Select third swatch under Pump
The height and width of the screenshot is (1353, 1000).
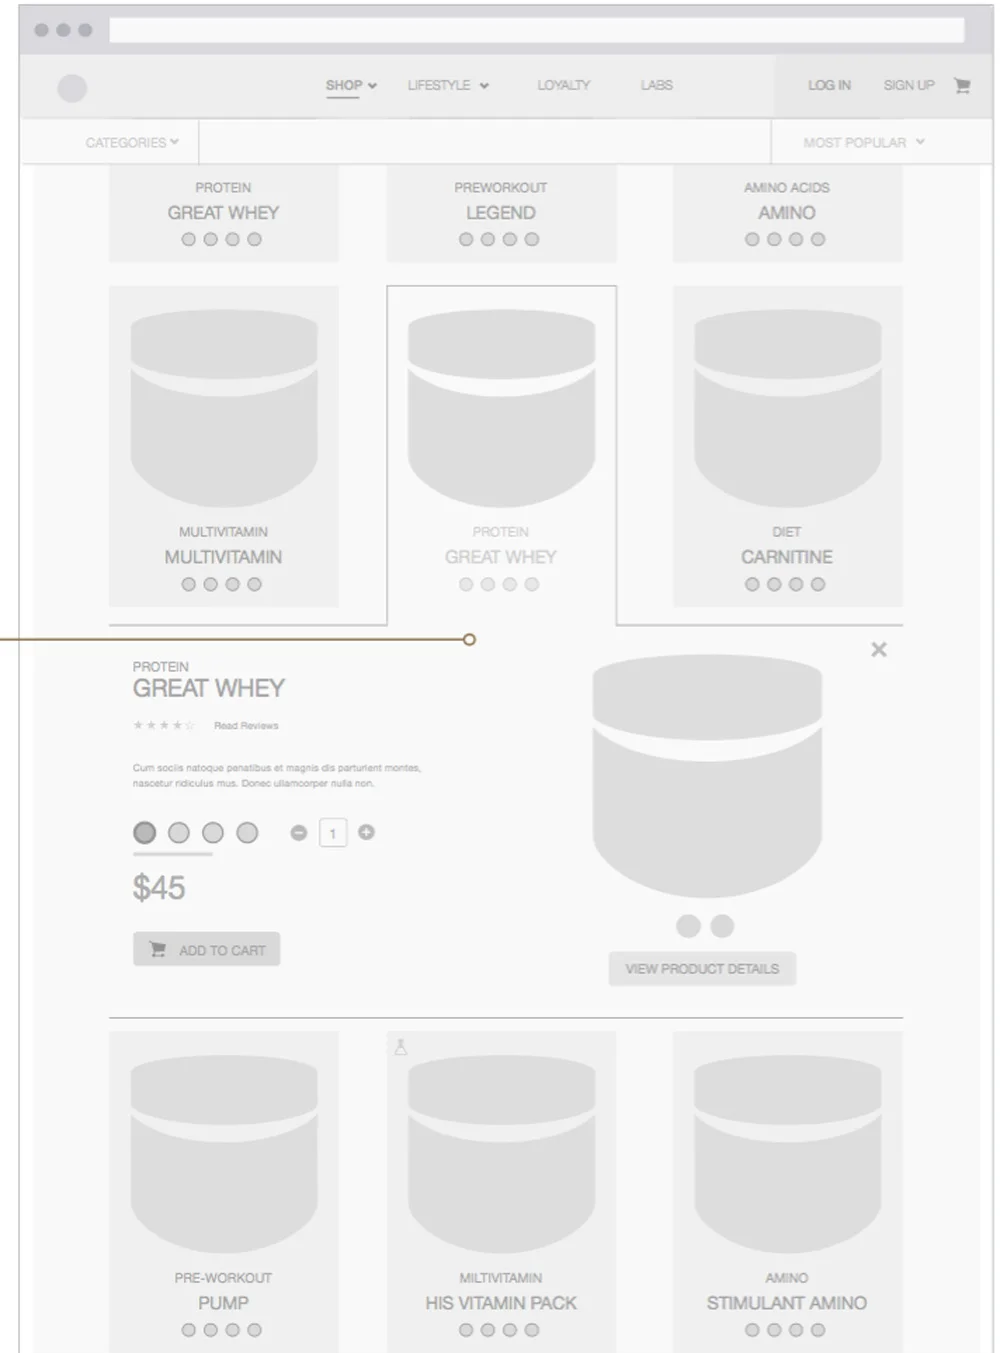[233, 1331]
